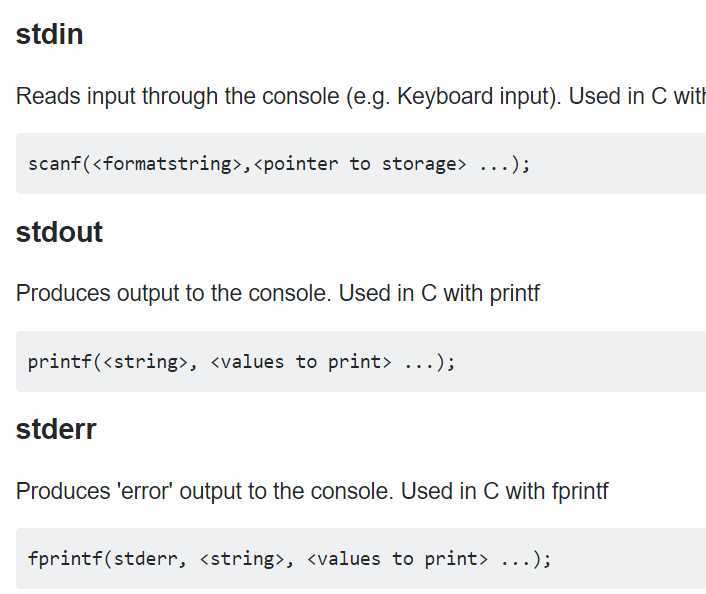Screen dimensions: 706x594
Task: Click the word fprintf in the stderr description
Action: [580, 491]
